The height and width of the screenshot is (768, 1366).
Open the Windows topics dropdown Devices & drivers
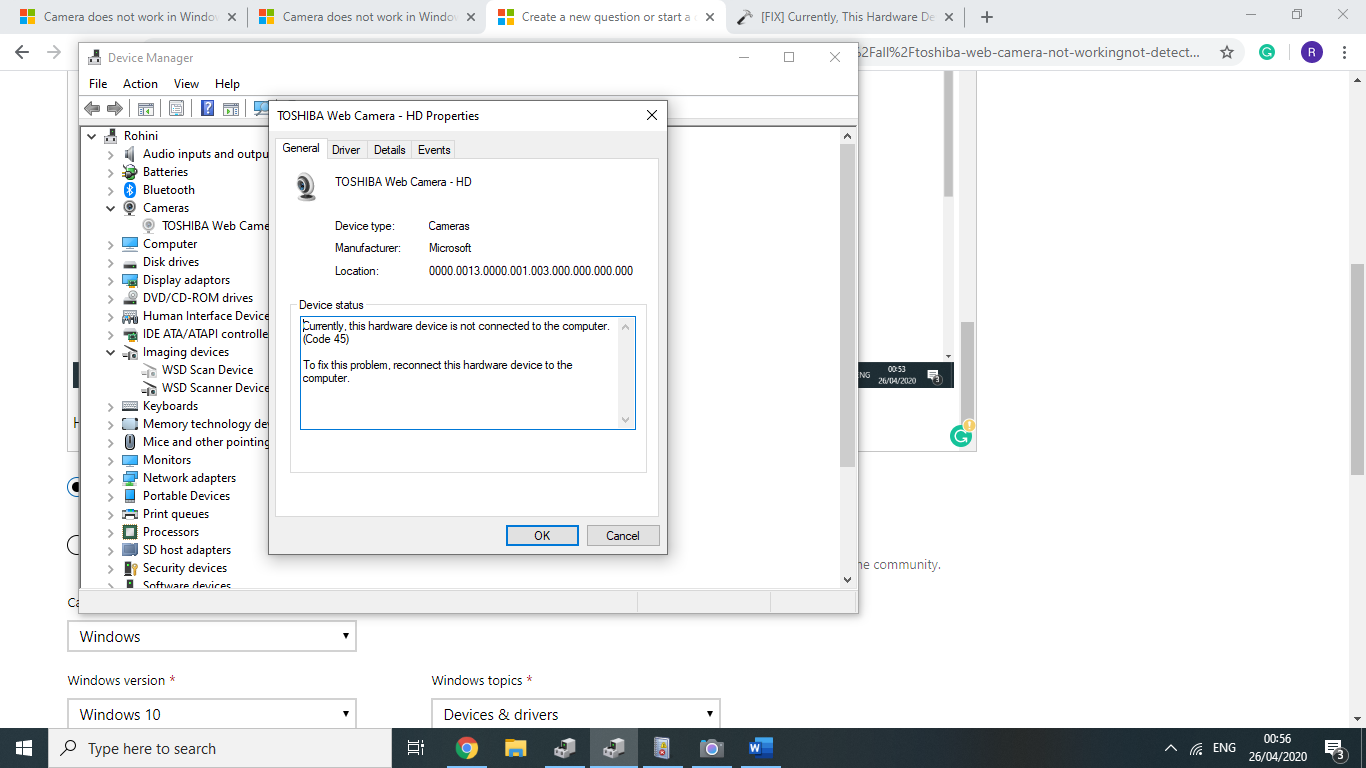pyautogui.click(x=576, y=714)
